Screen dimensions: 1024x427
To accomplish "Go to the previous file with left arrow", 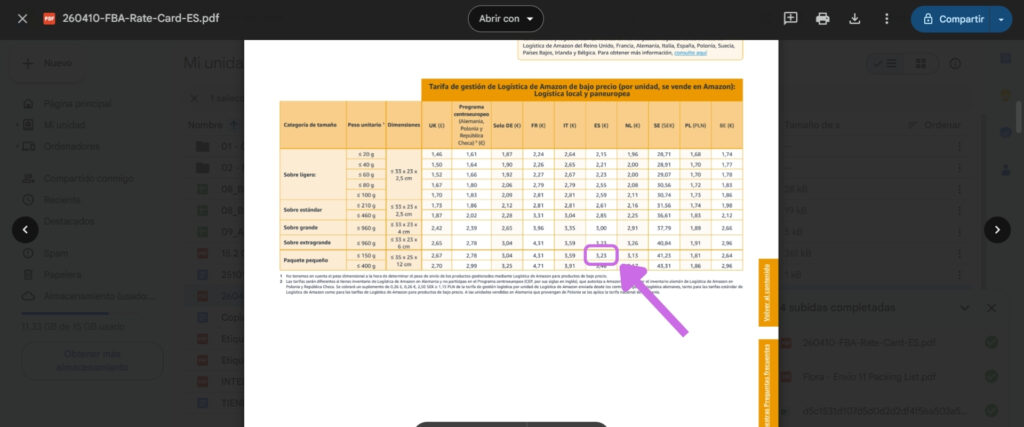I will click(x=25, y=230).
